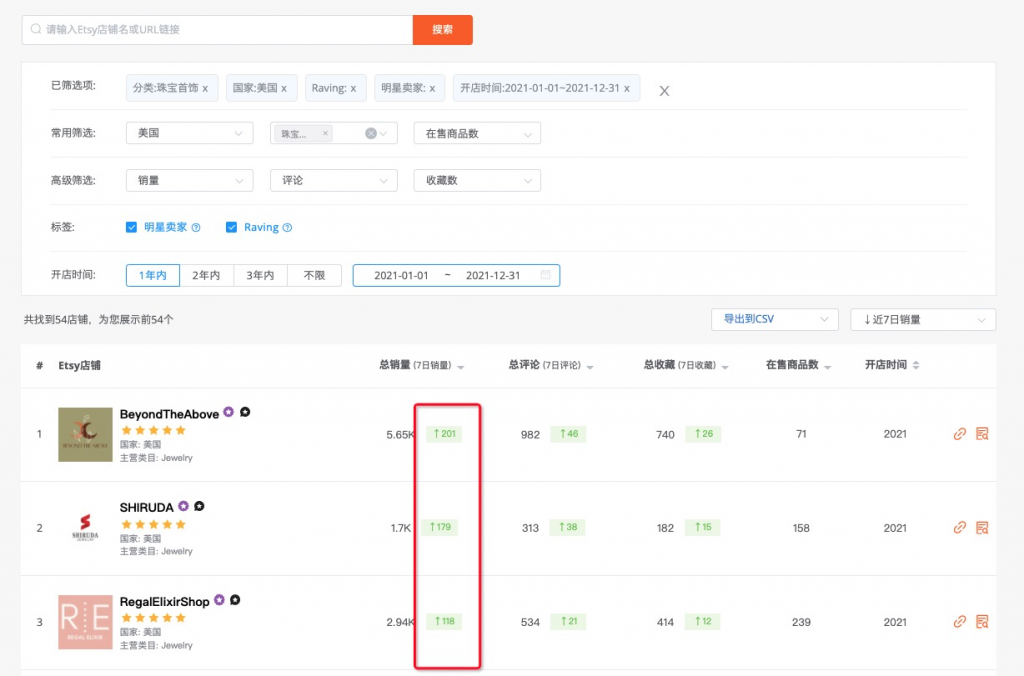Toggle the 明星卖家 checkbox
This screenshot has width=1024, height=676.
[x=131, y=227]
